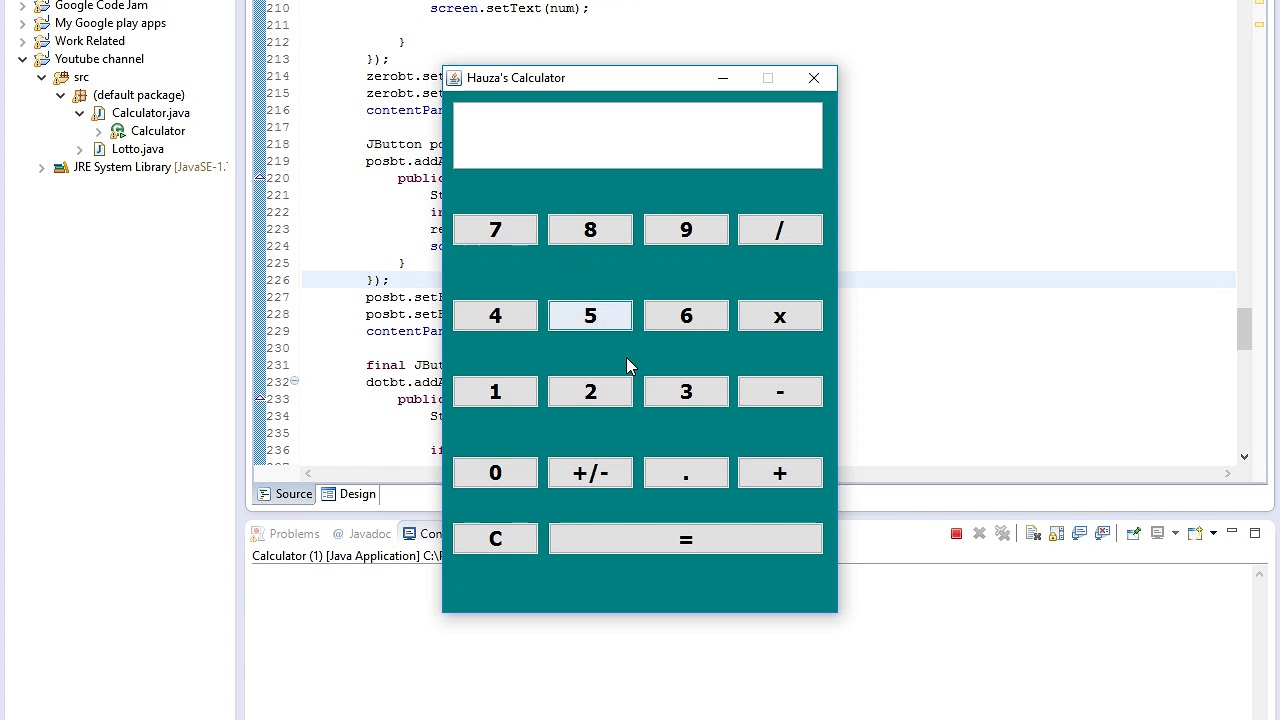This screenshot has width=1280, height=720.
Task: Collapse the src folder node
Action: click(x=42, y=77)
